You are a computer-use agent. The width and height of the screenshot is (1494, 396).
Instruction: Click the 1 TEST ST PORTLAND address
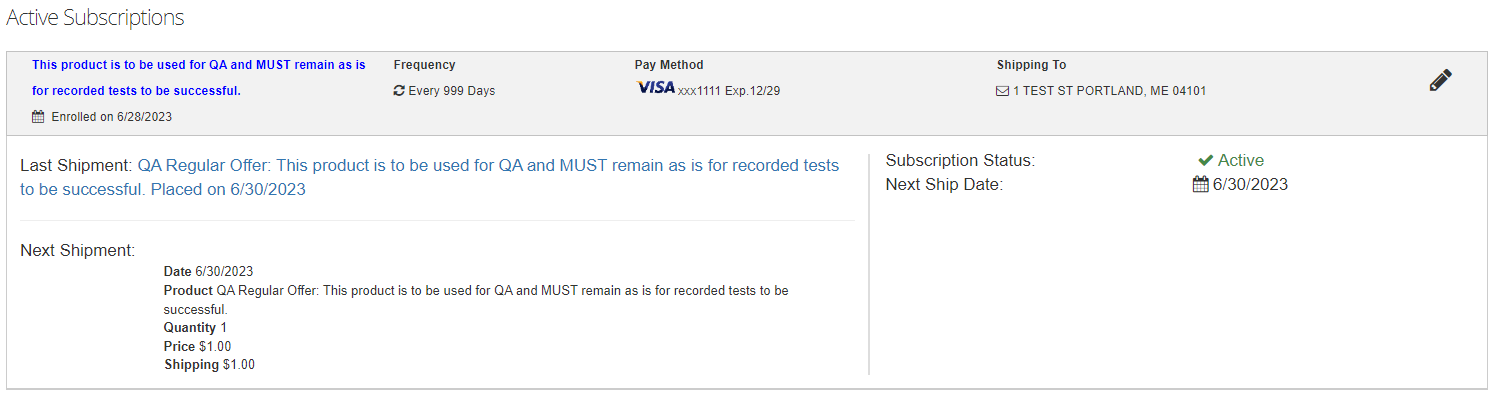(x=1110, y=91)
